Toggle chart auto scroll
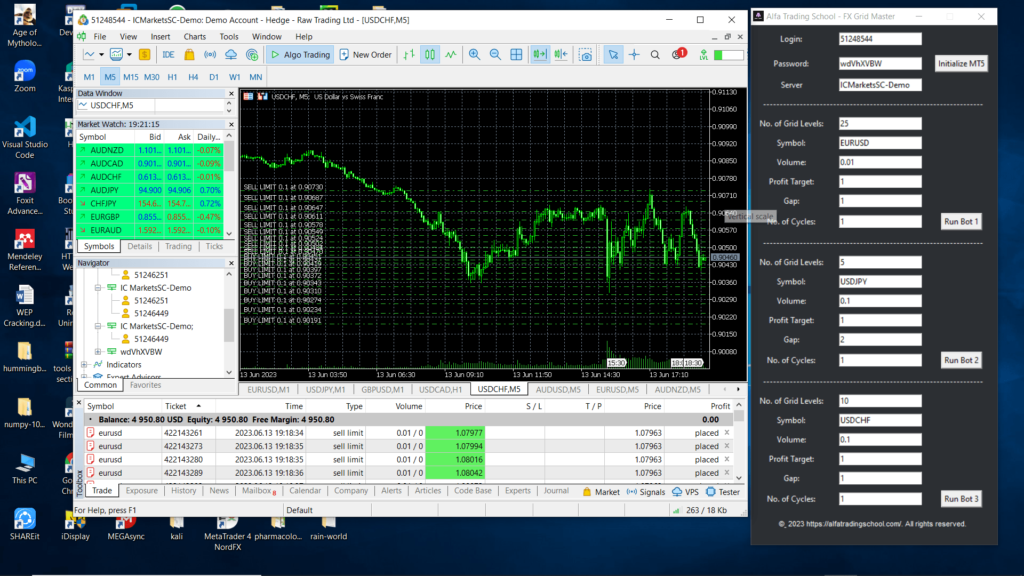1024x576 pixels. (542, 55)
